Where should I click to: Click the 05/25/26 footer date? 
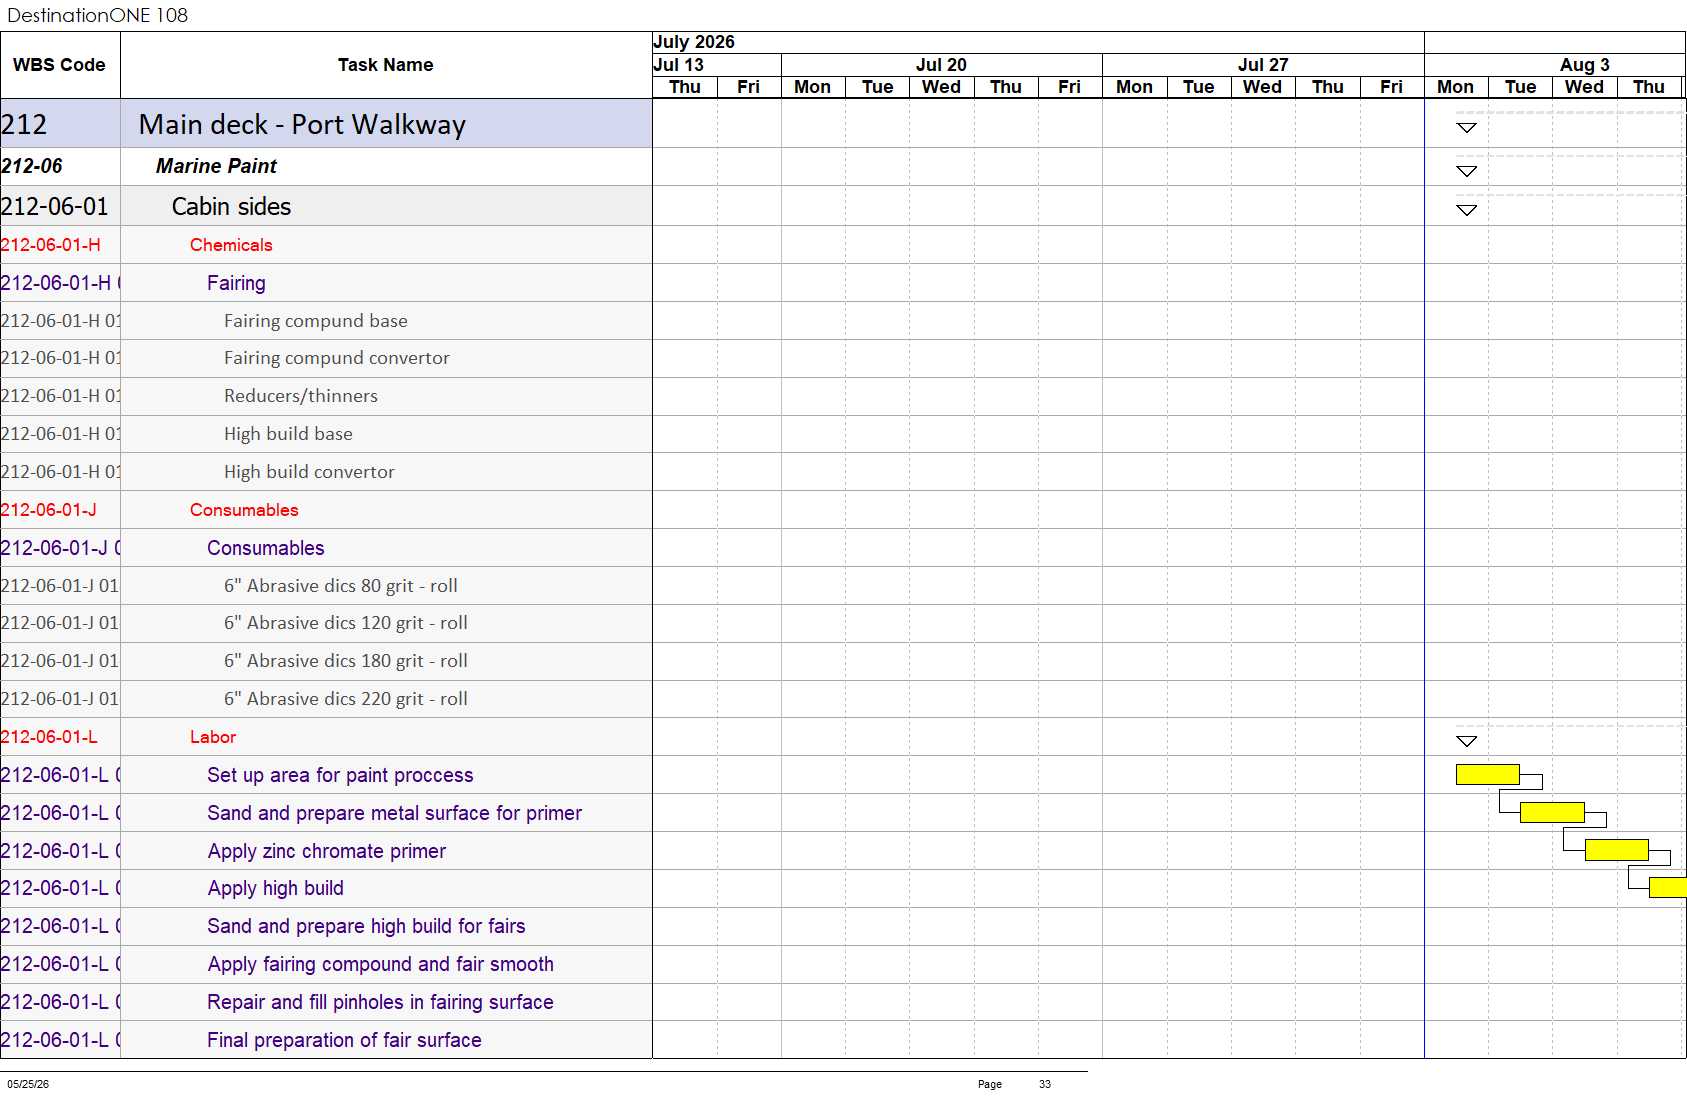(28, 1084)
